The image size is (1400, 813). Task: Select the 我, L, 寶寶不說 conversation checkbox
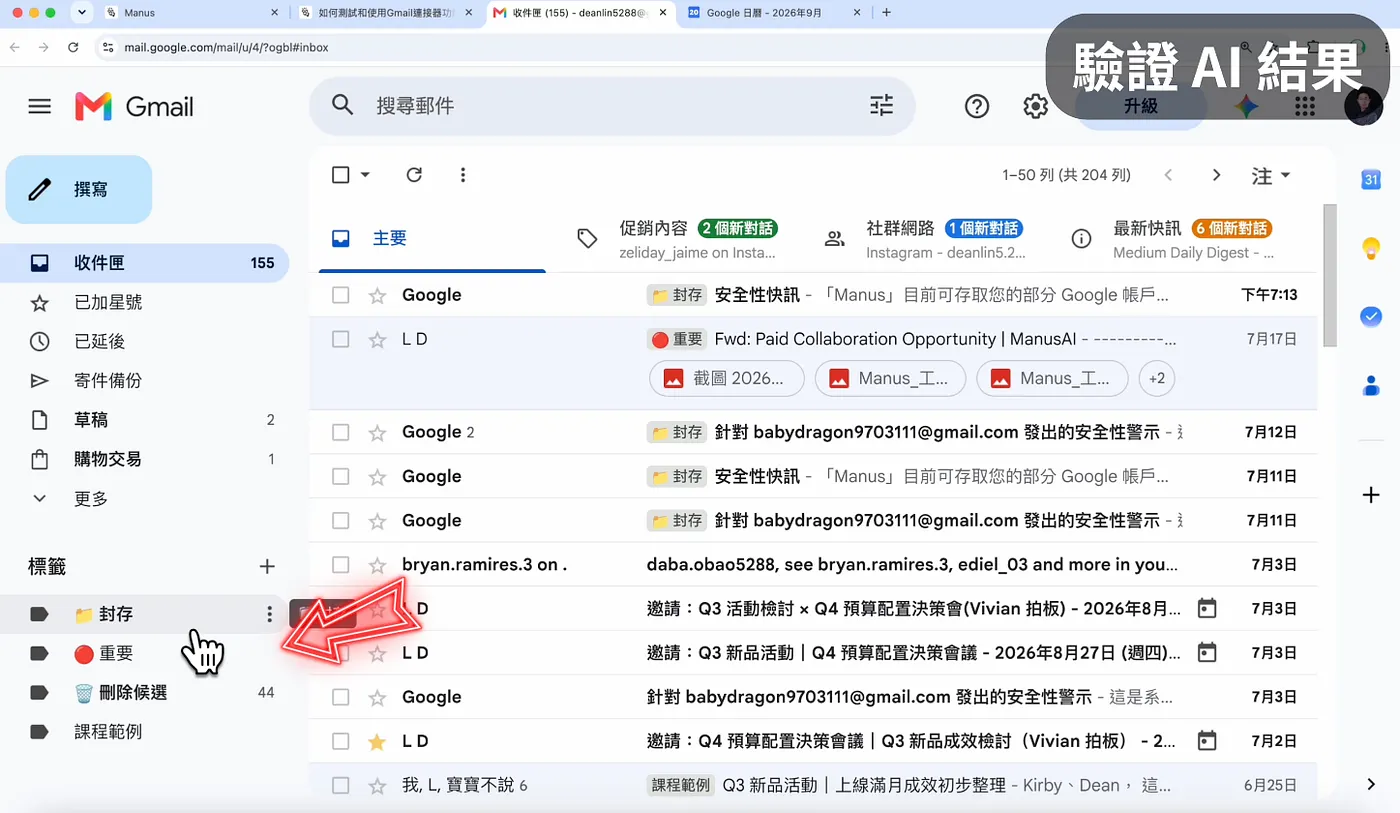tap(340, 785)
